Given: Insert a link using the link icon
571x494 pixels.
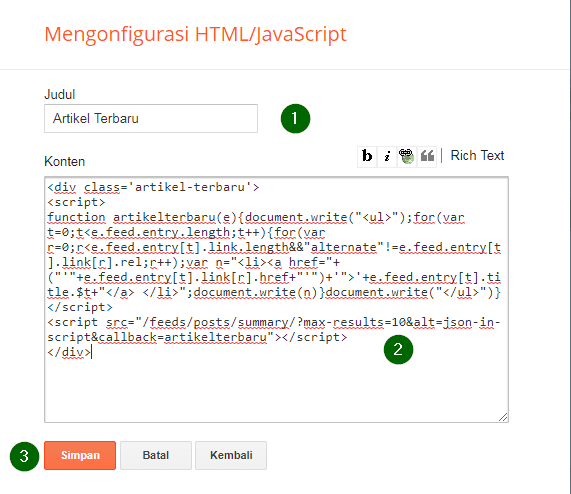Looking at the screenshot, I should click(406, 156).
